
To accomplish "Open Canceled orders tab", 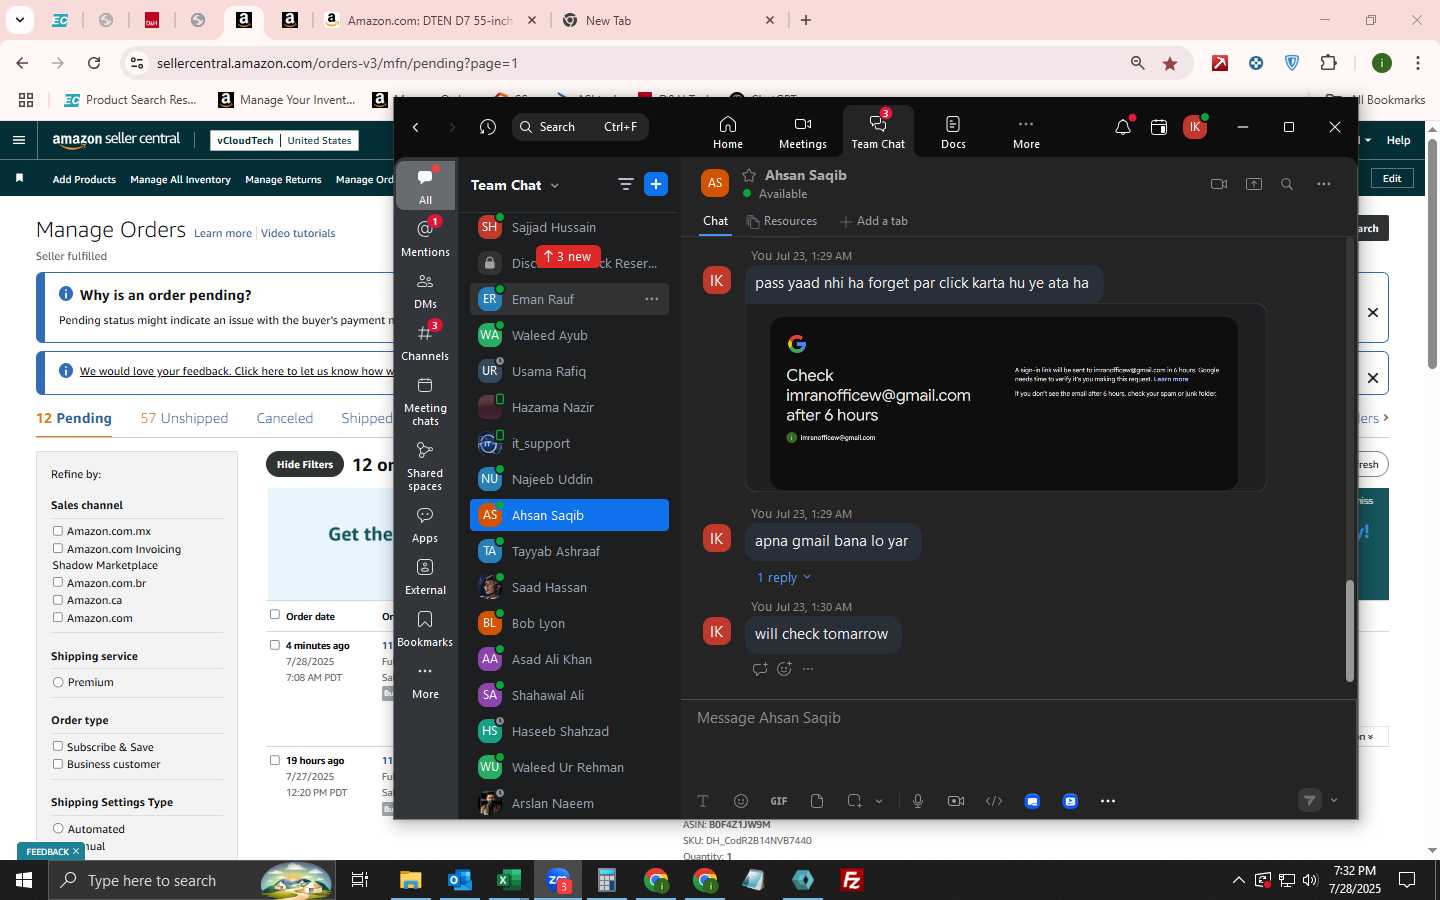I will point(285,418).
